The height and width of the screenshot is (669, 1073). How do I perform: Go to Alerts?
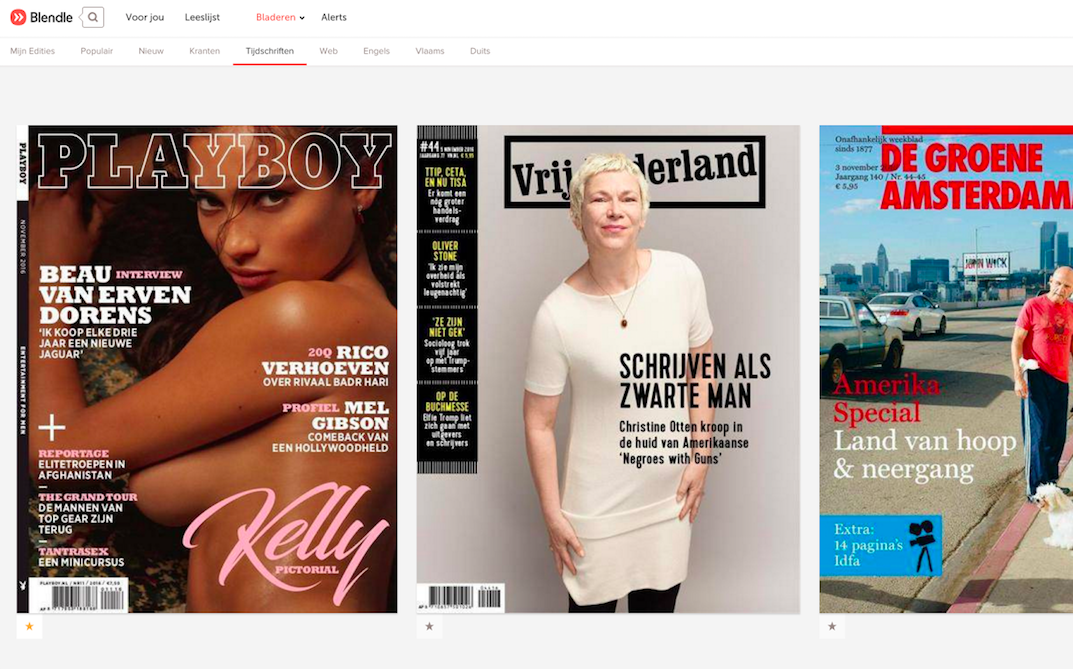coord(334,17)
